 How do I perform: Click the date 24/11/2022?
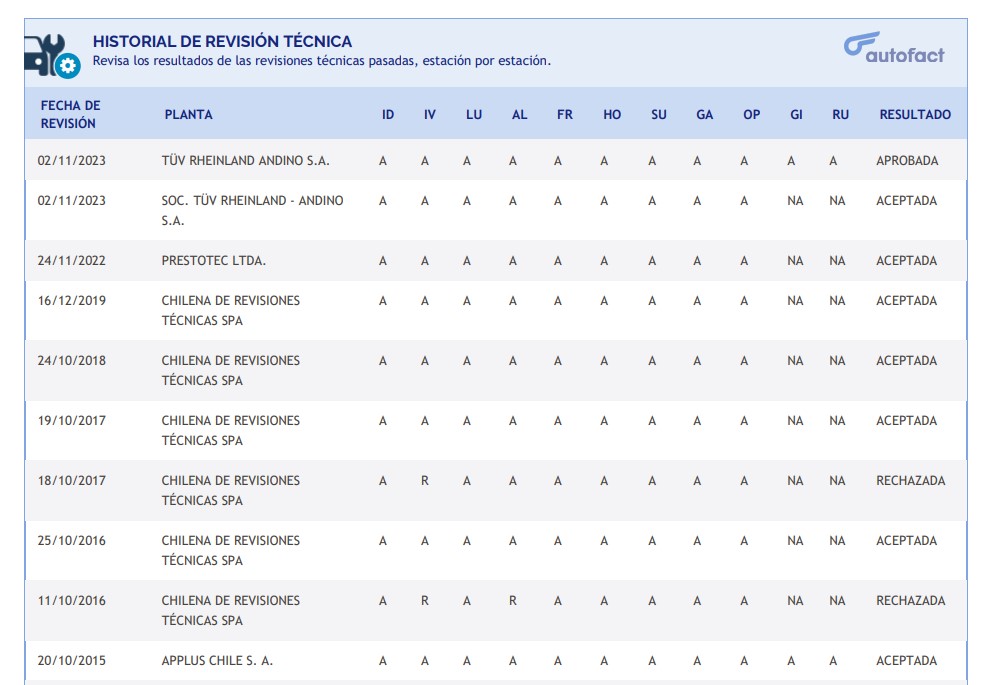point(71,261)
